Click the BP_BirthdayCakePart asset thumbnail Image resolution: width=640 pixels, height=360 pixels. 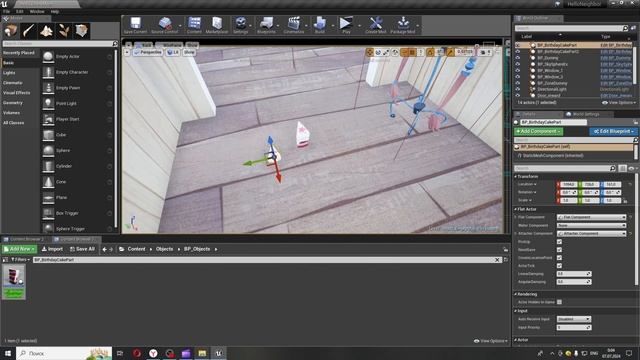[14, 281]
